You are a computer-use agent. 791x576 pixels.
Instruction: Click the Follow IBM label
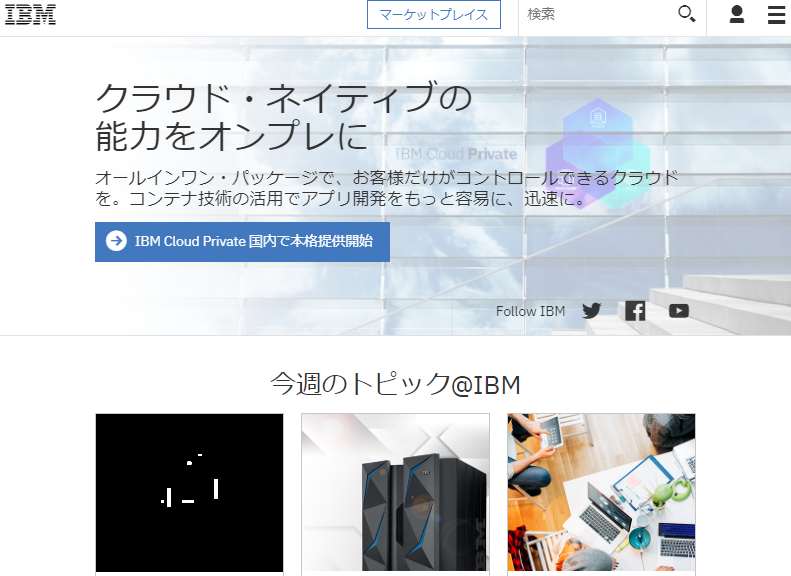(530, 311)
